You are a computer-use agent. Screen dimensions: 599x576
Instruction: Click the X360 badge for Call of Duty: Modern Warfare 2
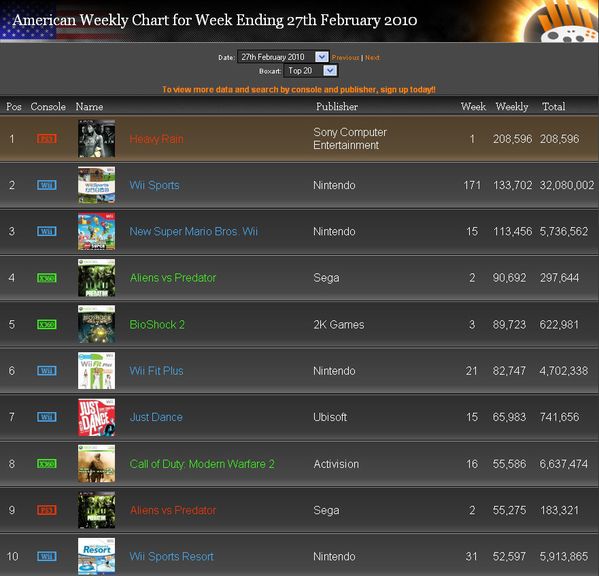[x=47, y=464]
